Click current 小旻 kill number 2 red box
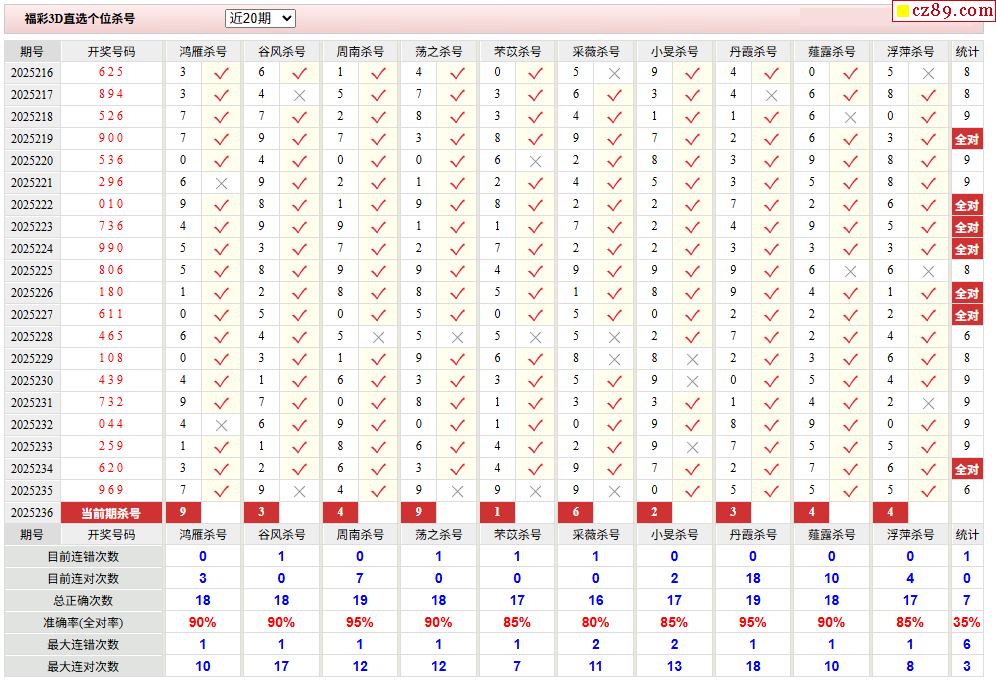The height and width of the screenshot is (682, 996). click(655, 512)
